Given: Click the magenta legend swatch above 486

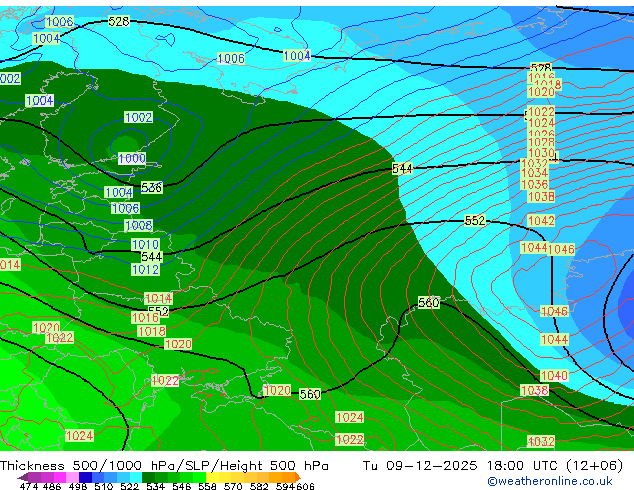Looking at the screenshot, I should pyautogui.click(x=60, y=477).
